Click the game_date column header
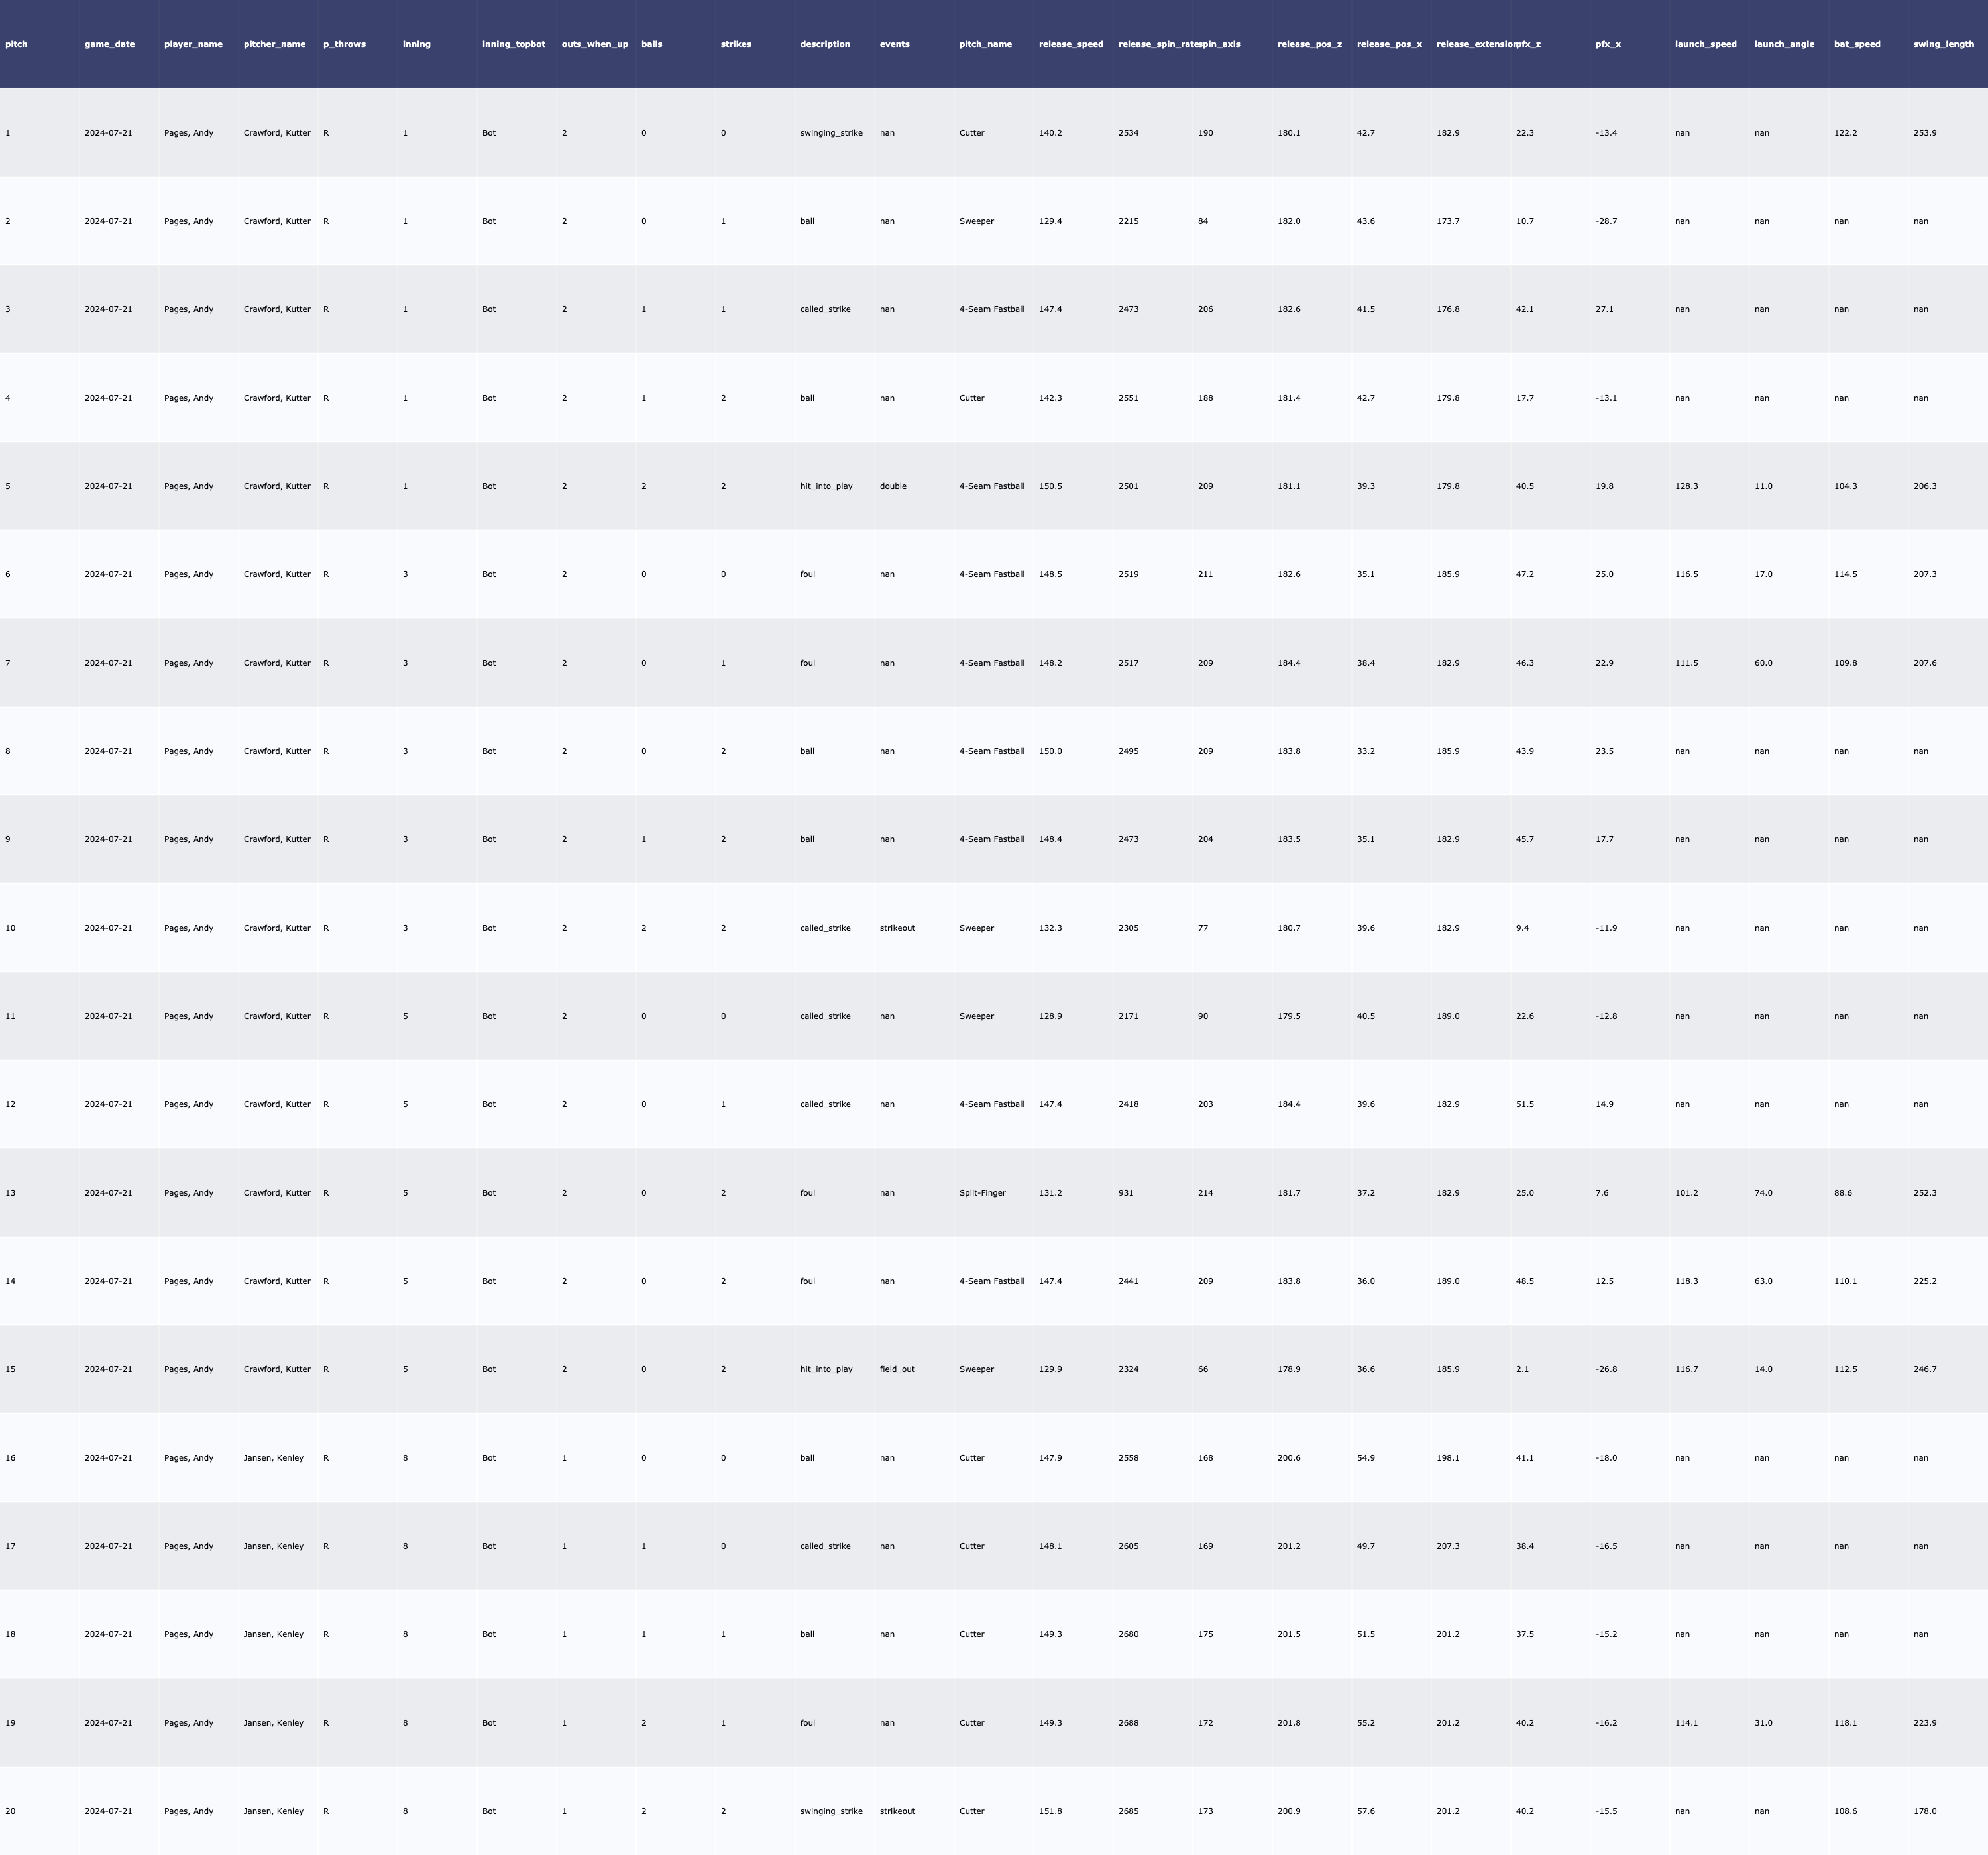This screenshot has width=1988, height=1855. [109, 44]
